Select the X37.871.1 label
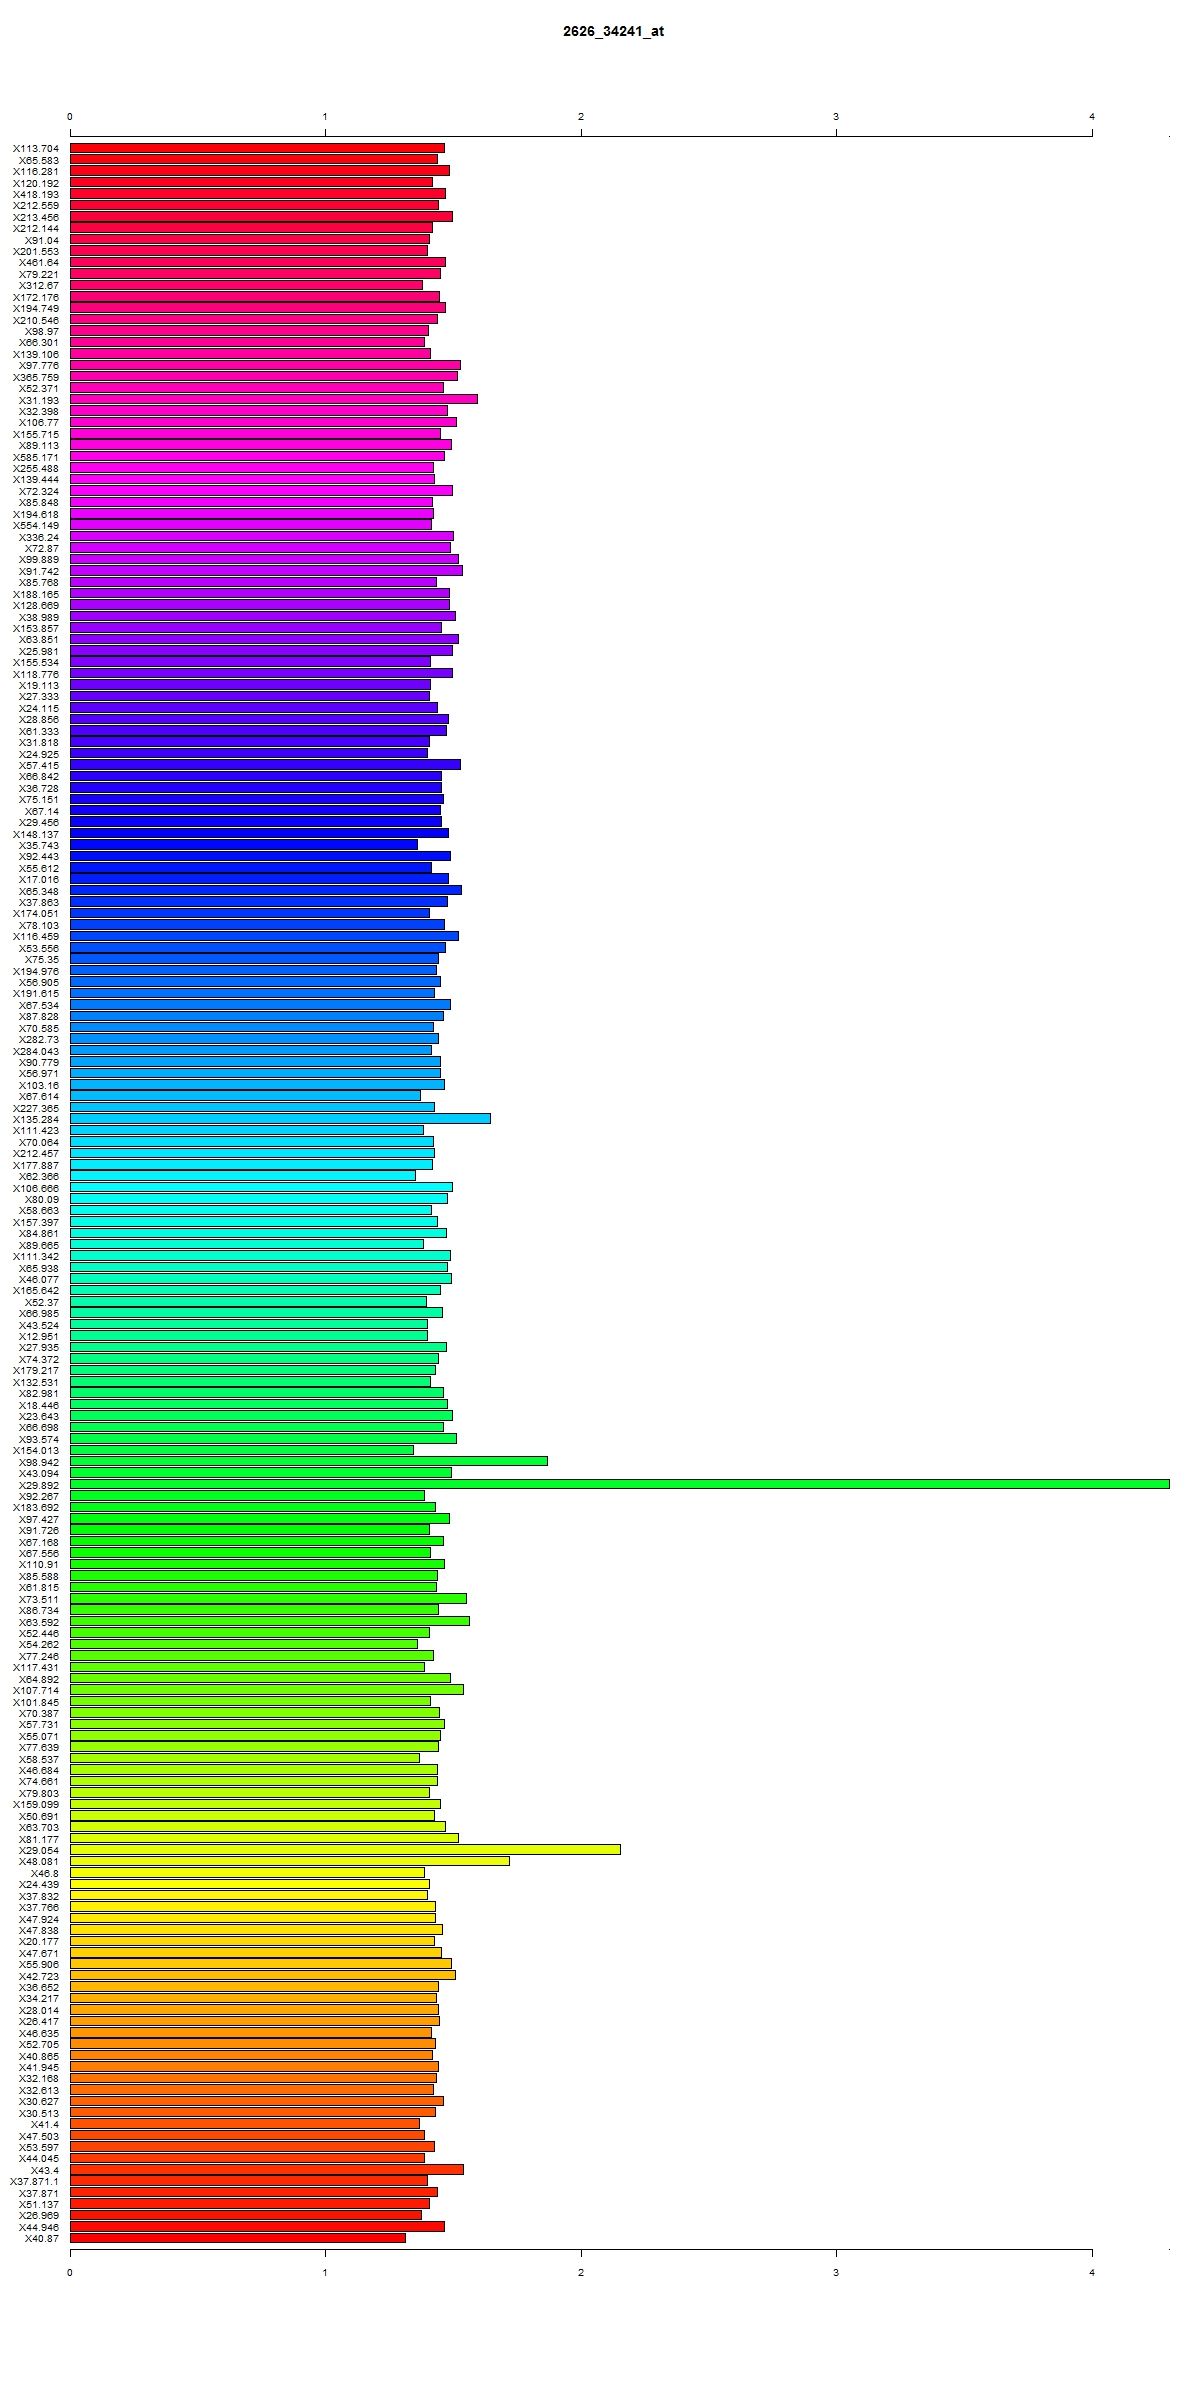 point(35,2181)
